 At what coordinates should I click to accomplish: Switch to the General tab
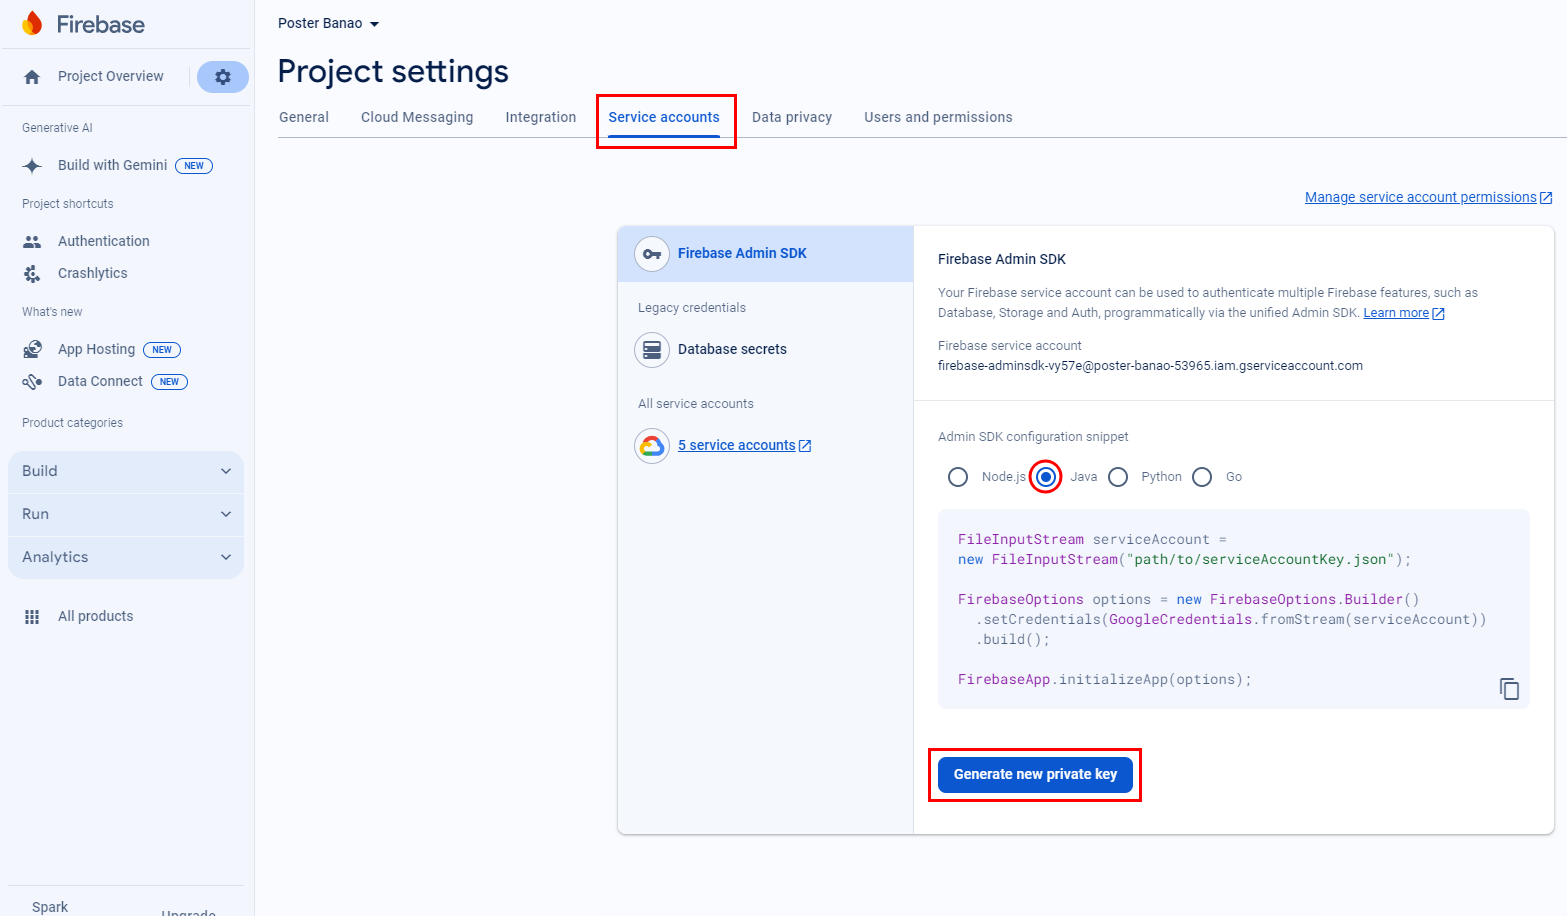[304, 117]
